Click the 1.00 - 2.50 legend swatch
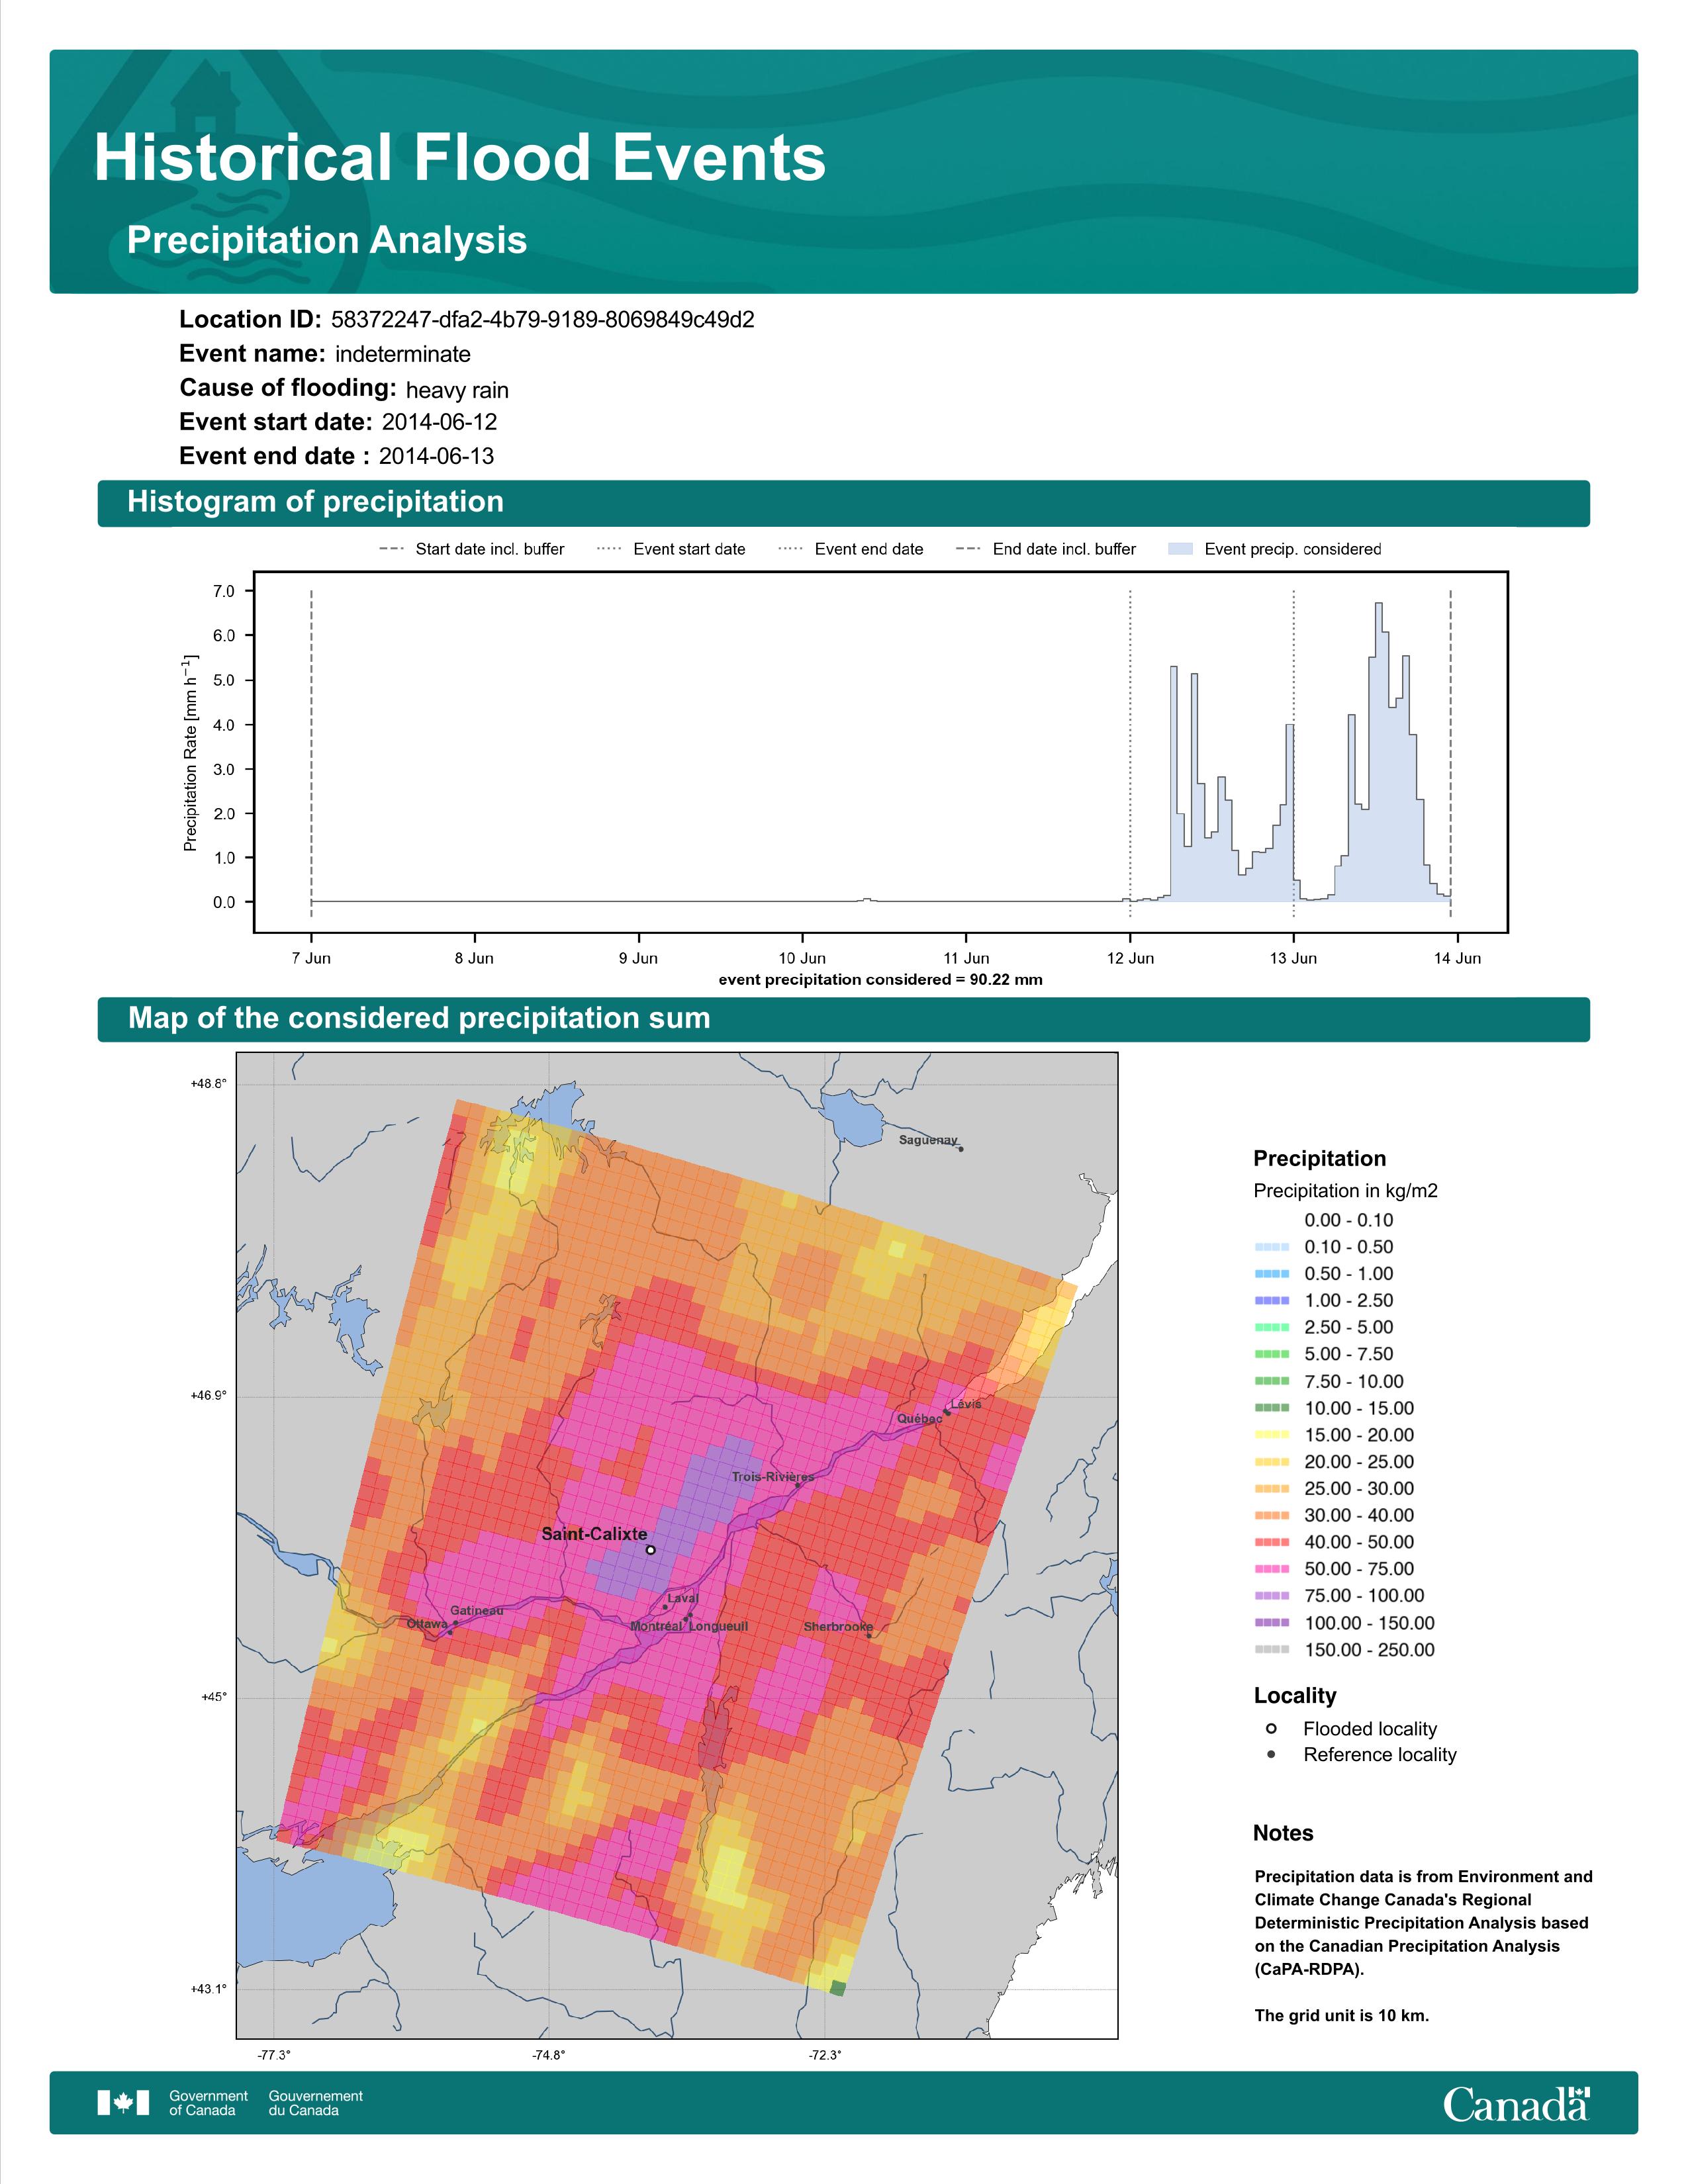1688x2184 pixels. point(1272,1301)
